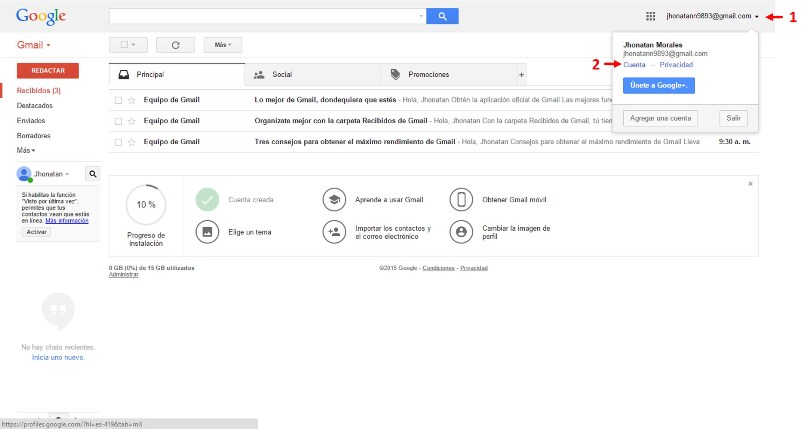
Task: Add a new inbox tab with plus
Action: [x=521, y=75]
